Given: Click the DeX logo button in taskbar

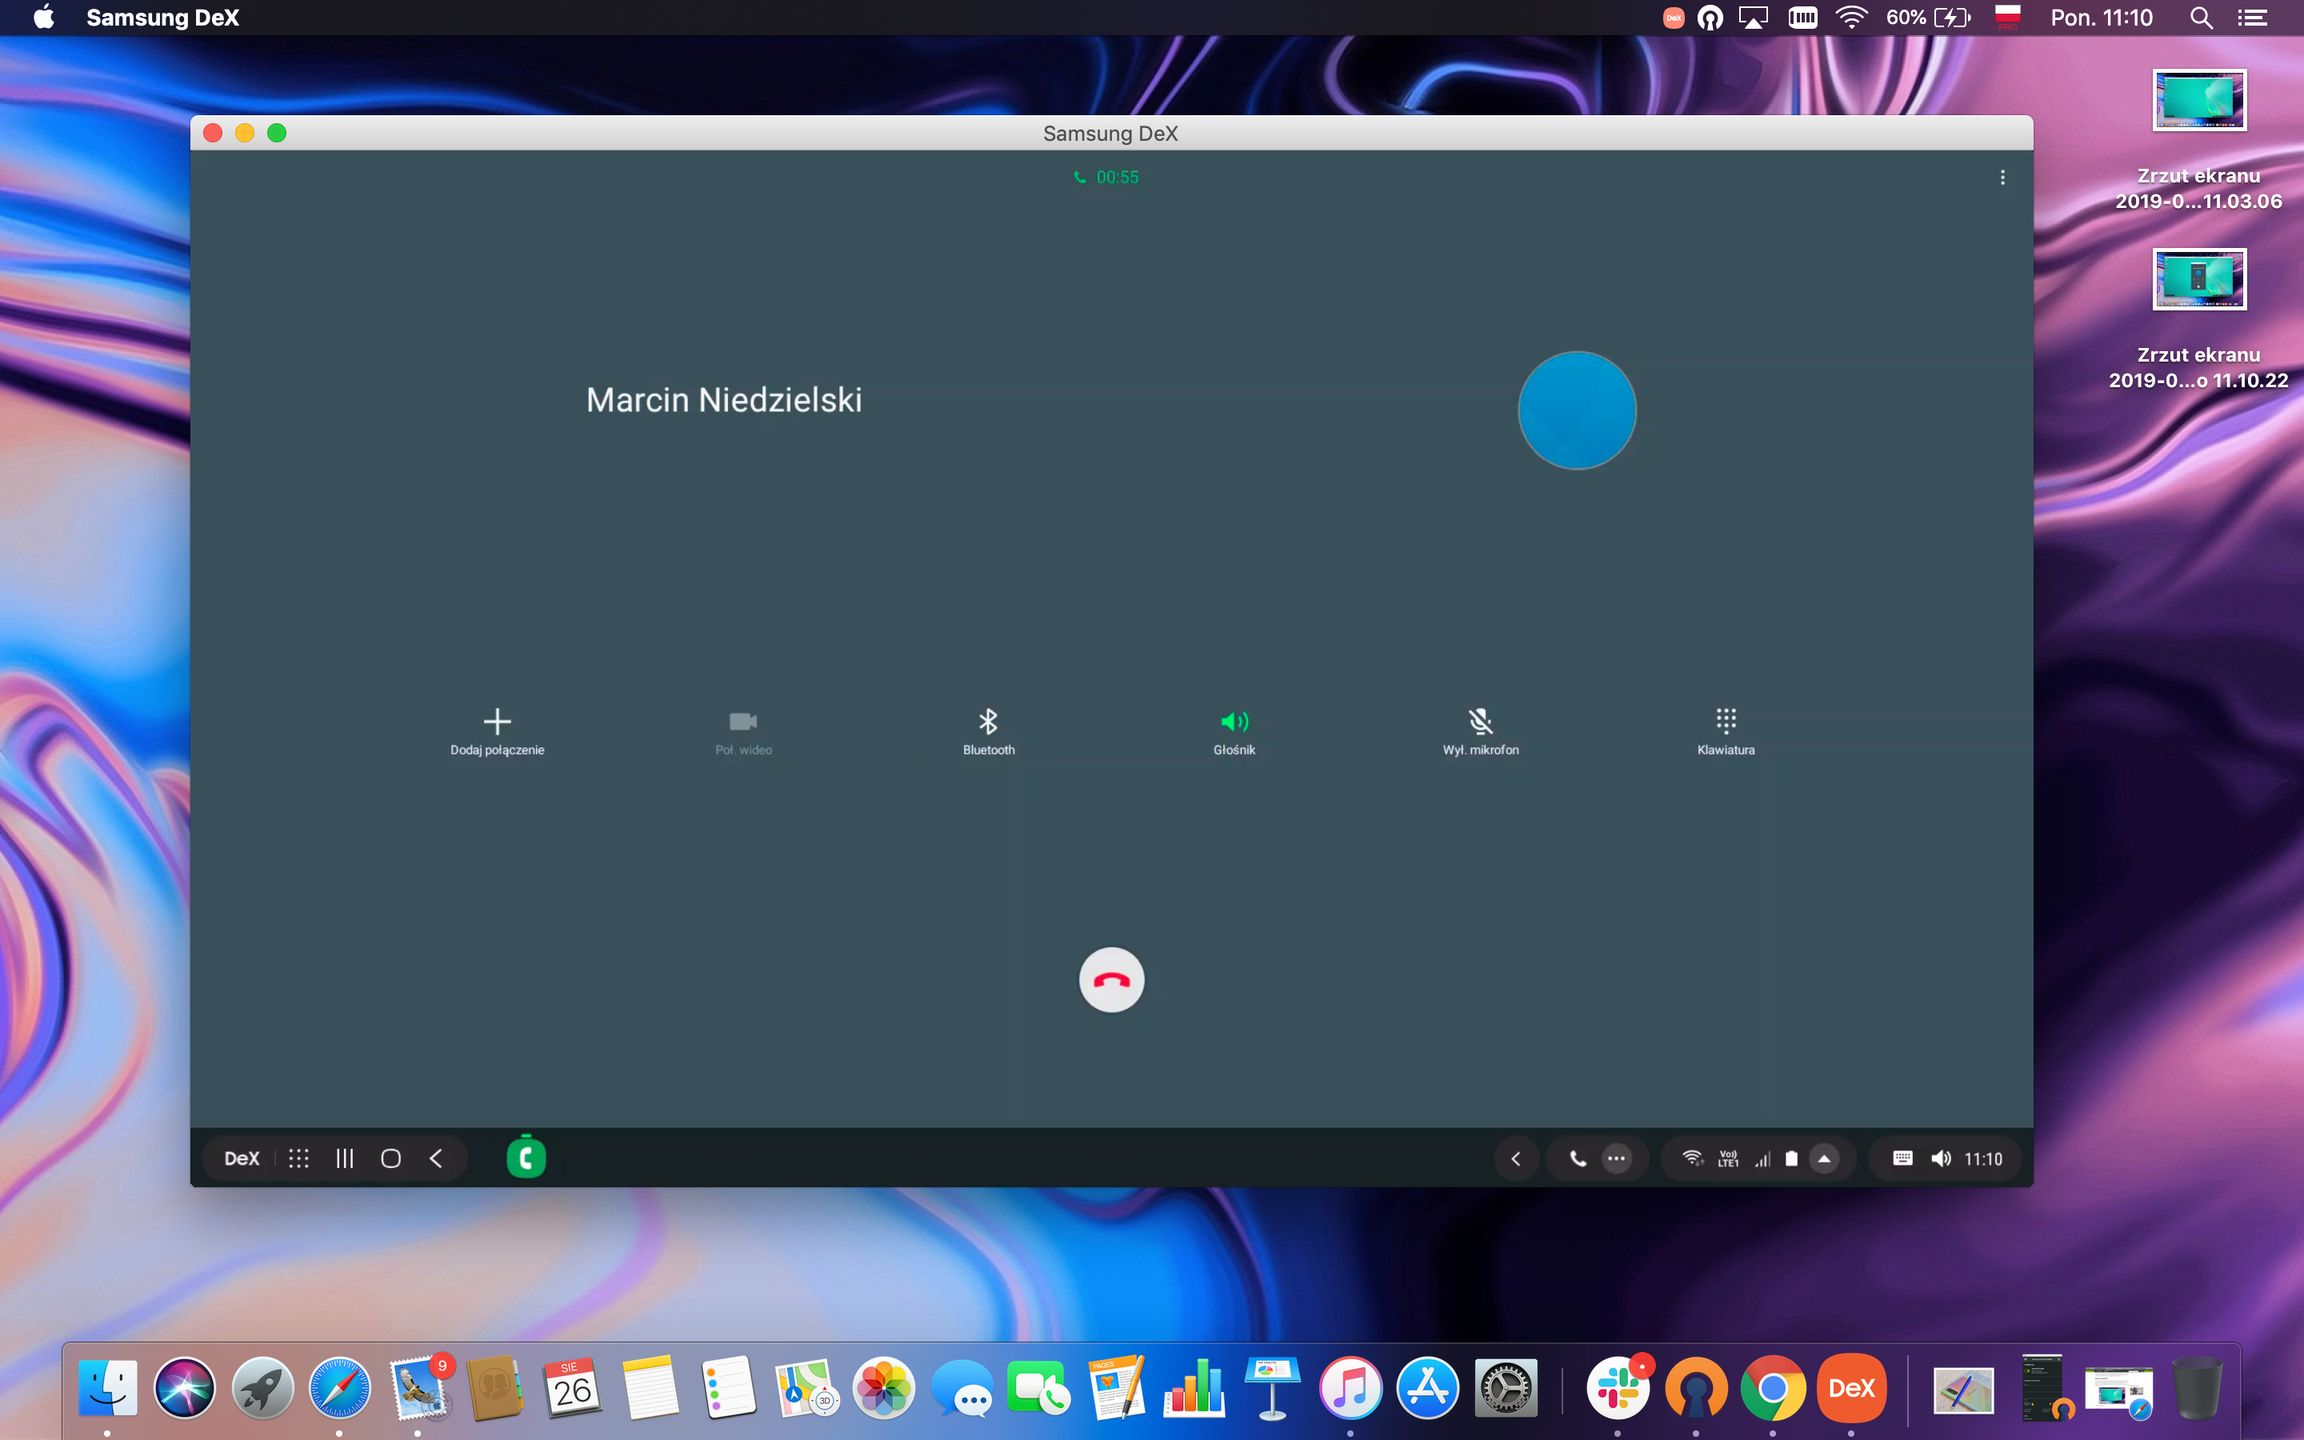Looking at the screenshot, I should coord(241,1158).
